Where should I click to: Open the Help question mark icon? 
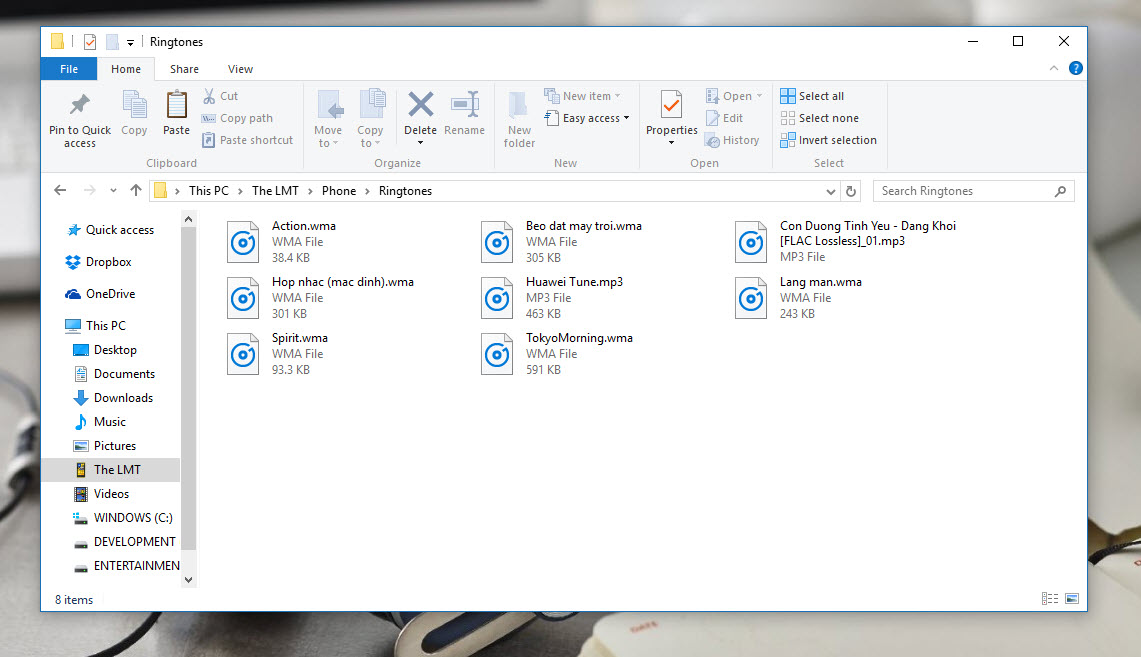tap(1076, 68)
